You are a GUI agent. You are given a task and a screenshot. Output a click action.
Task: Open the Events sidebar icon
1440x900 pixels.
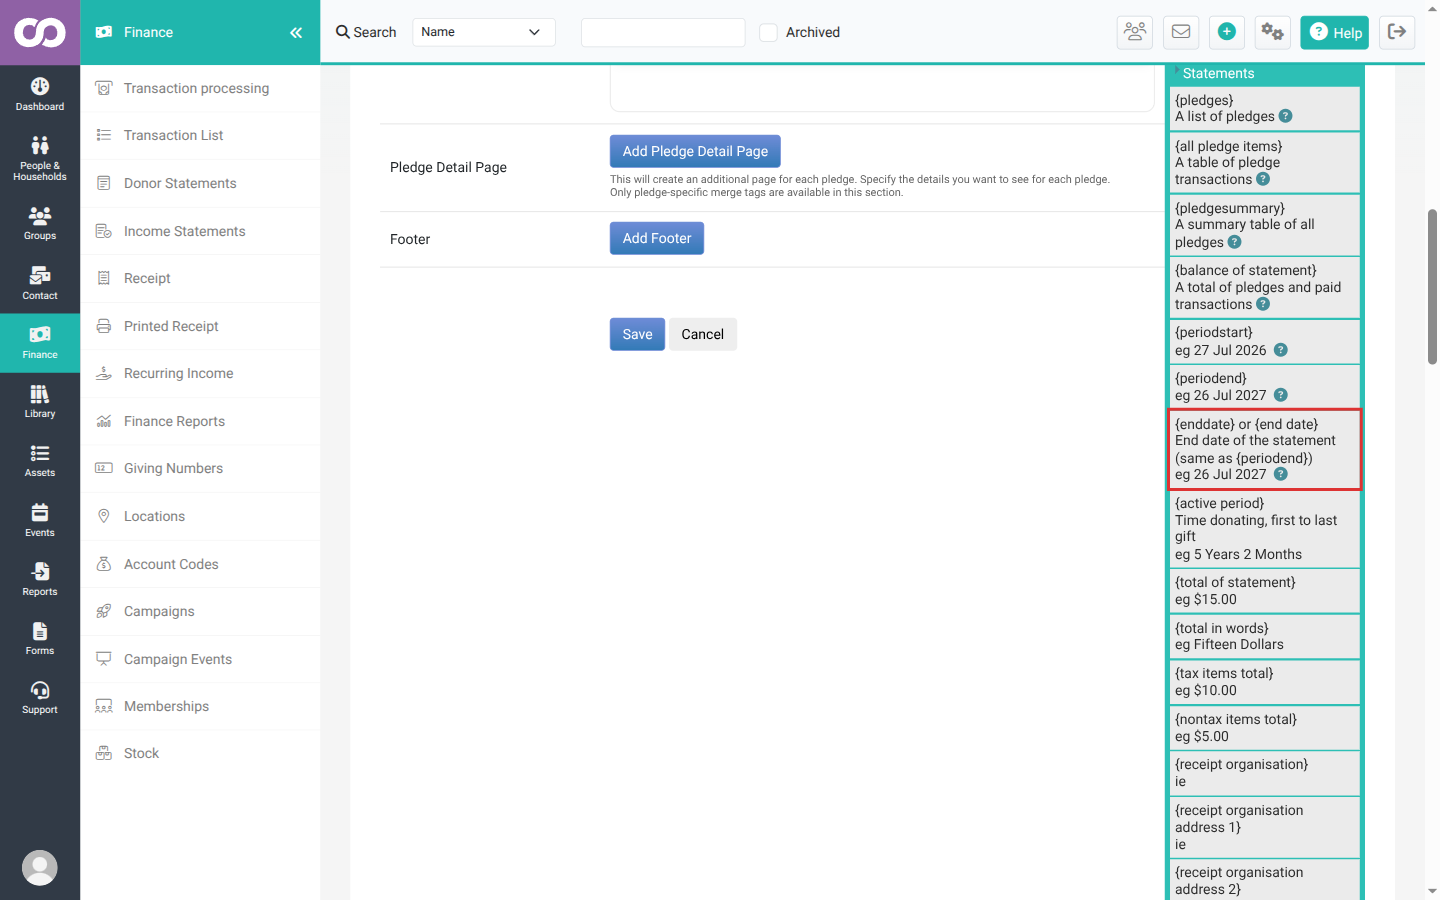tap(40, 520)
